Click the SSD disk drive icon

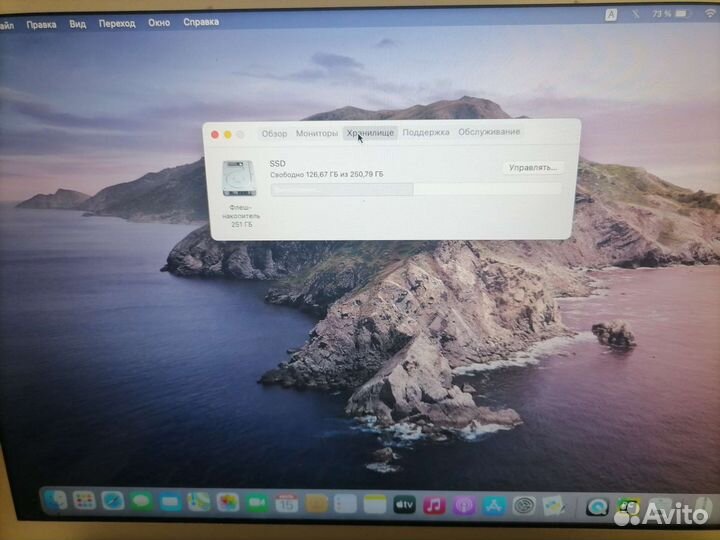click(239, 178)
